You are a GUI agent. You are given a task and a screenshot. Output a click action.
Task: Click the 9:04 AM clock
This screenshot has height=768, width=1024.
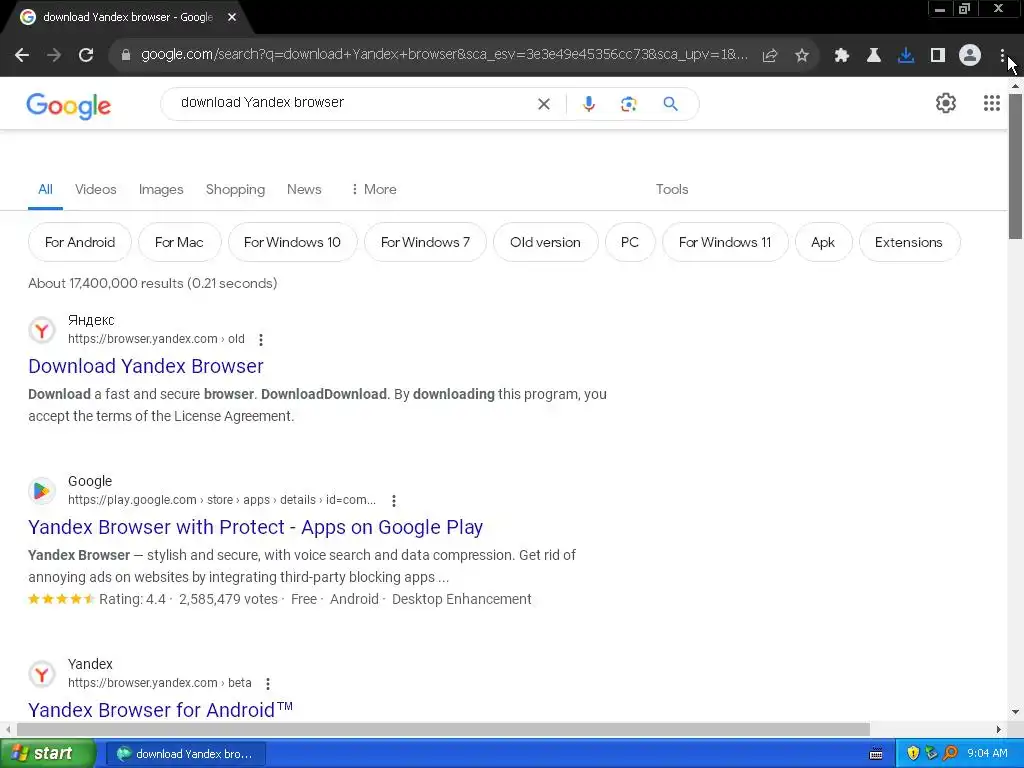987,754
